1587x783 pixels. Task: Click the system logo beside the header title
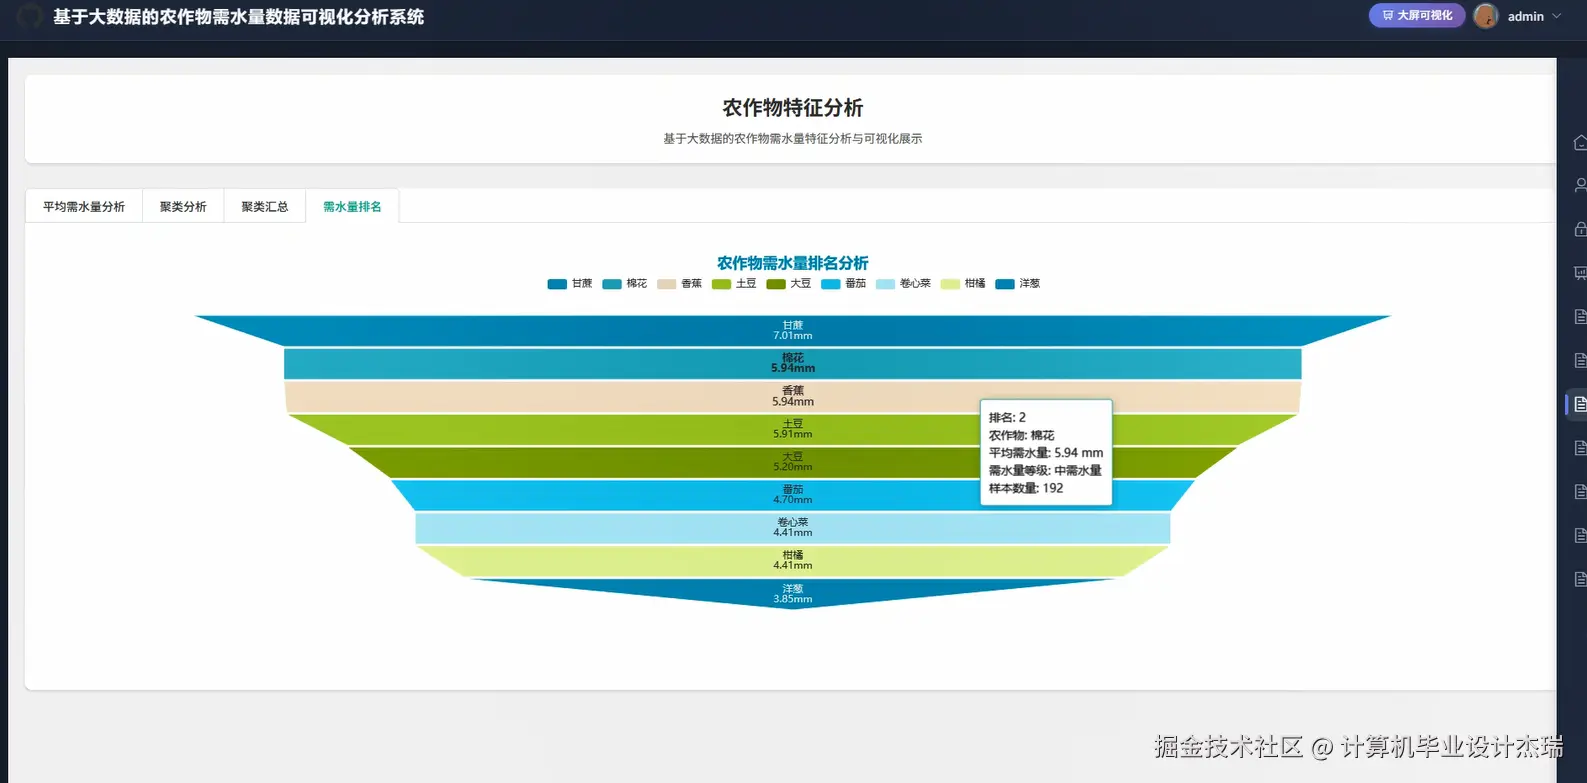pyautogui.click(x=30, y=16)
